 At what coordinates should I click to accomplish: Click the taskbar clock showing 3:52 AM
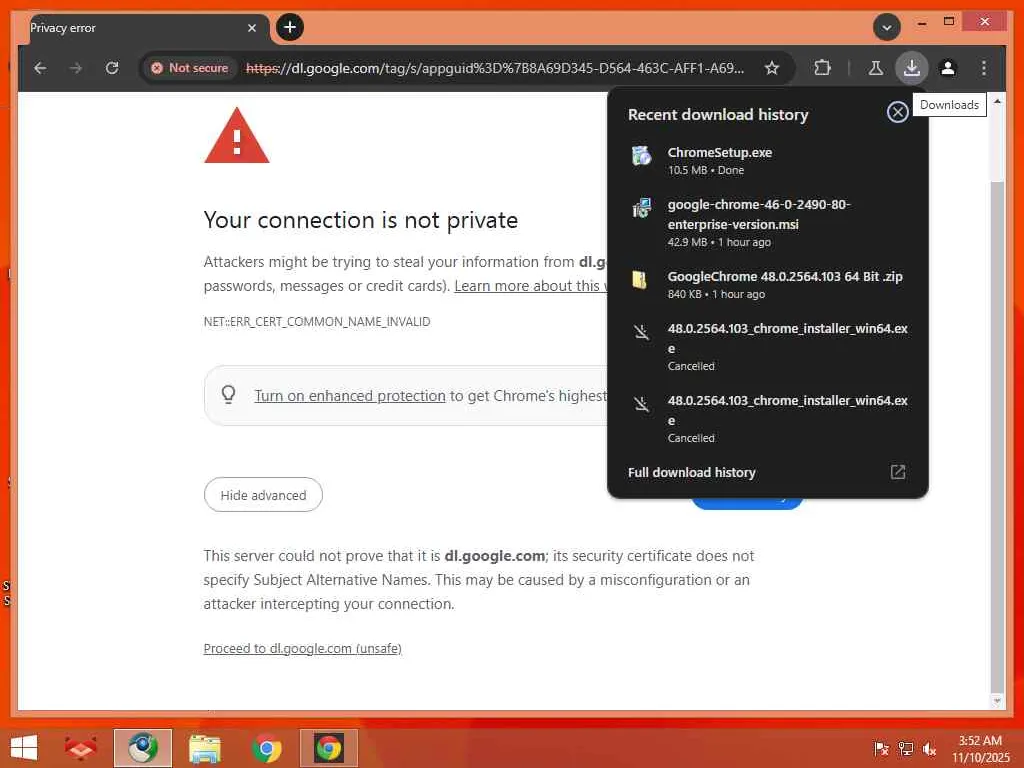[980, 749]
